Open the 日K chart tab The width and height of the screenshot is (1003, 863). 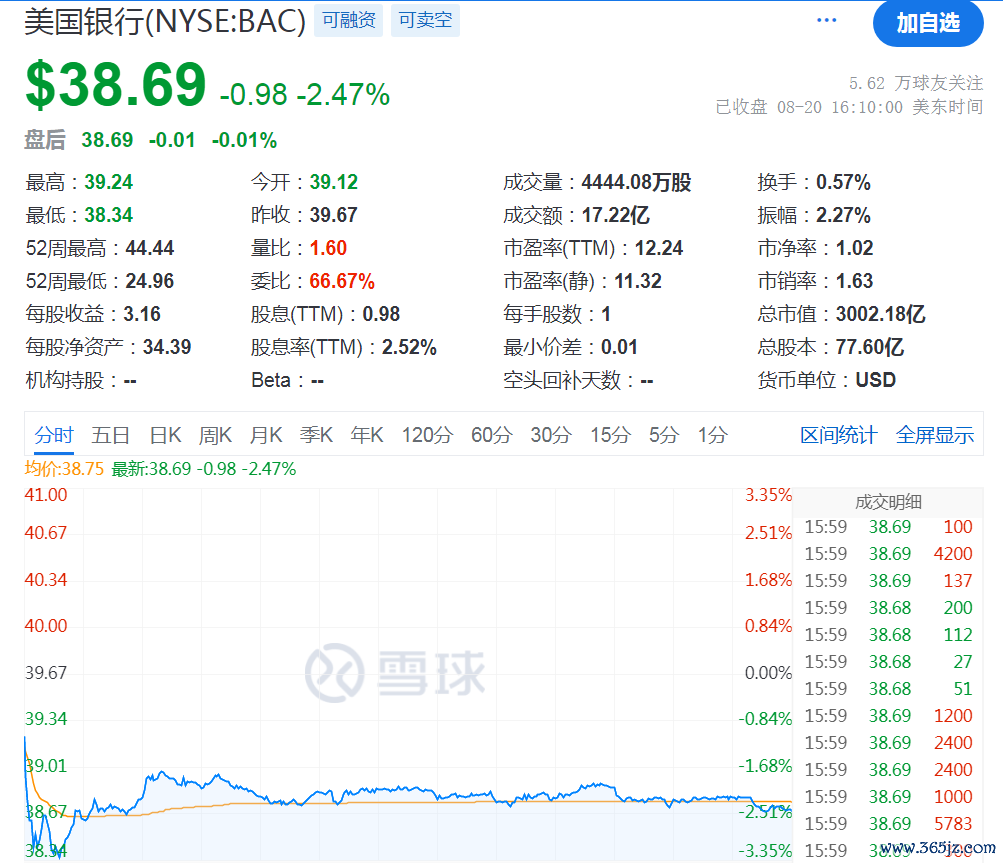(166, 436)
